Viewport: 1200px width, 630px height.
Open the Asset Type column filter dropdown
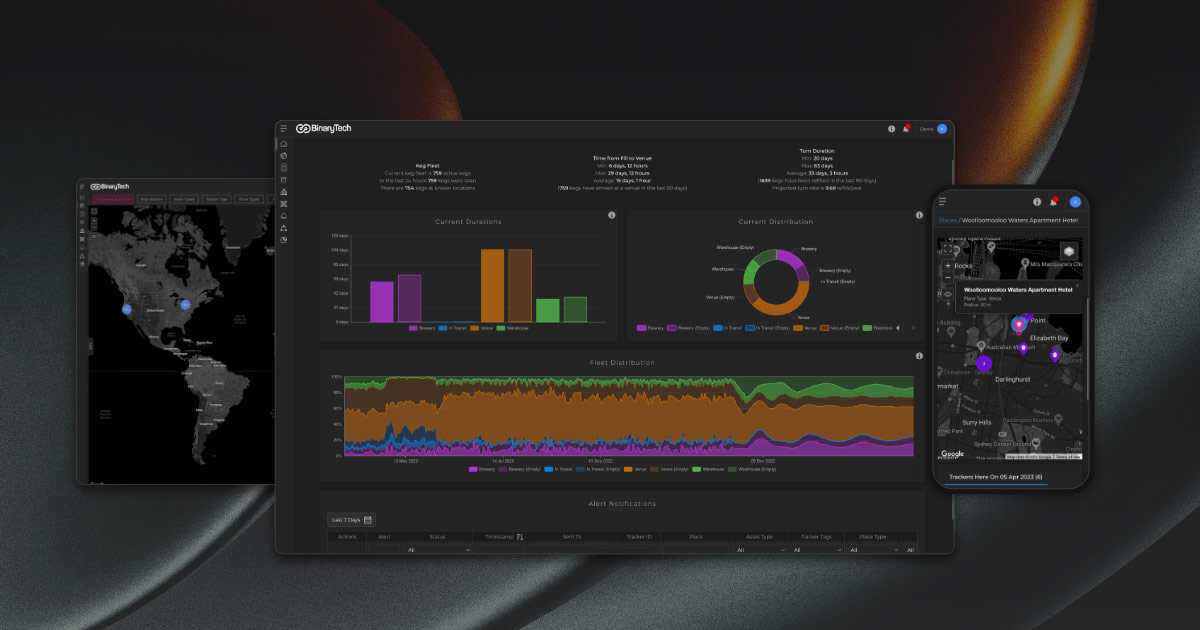[759, 549]
